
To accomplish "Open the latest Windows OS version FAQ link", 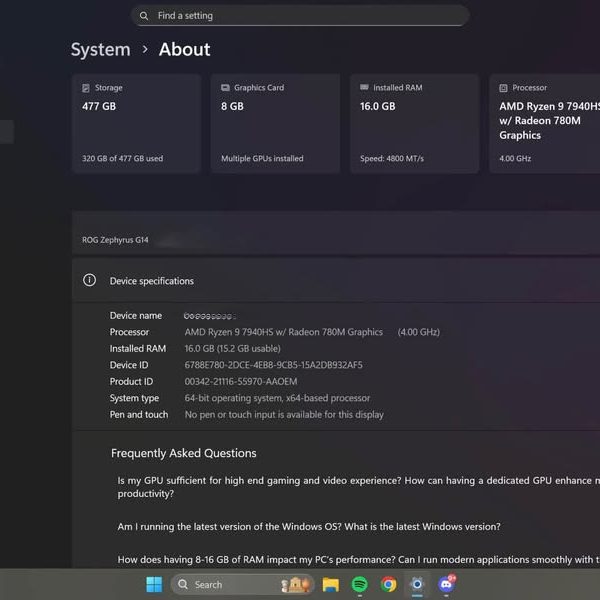I will (309, 527).
